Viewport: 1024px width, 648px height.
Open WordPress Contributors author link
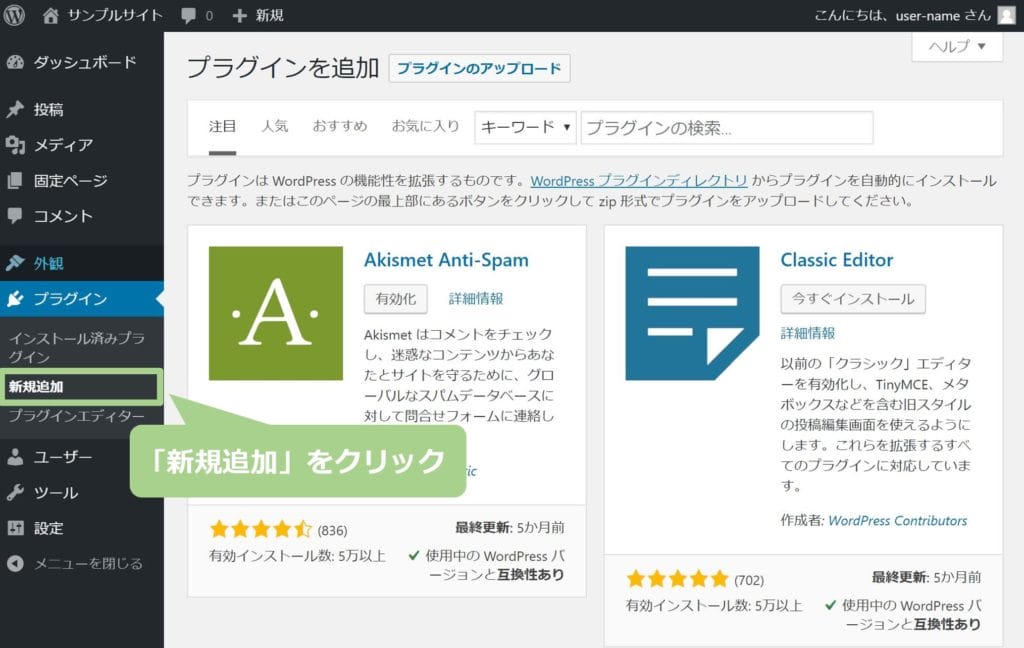[x=897, y=521]
